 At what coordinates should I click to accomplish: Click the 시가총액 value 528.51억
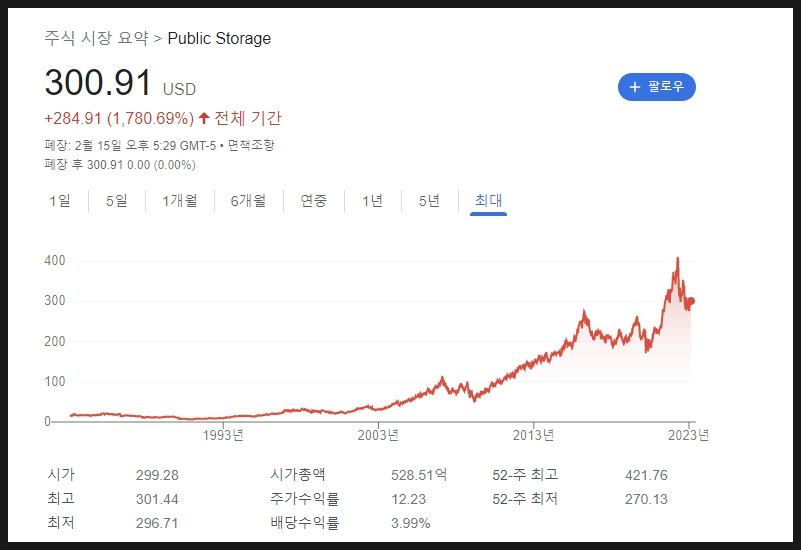[419, 475]
